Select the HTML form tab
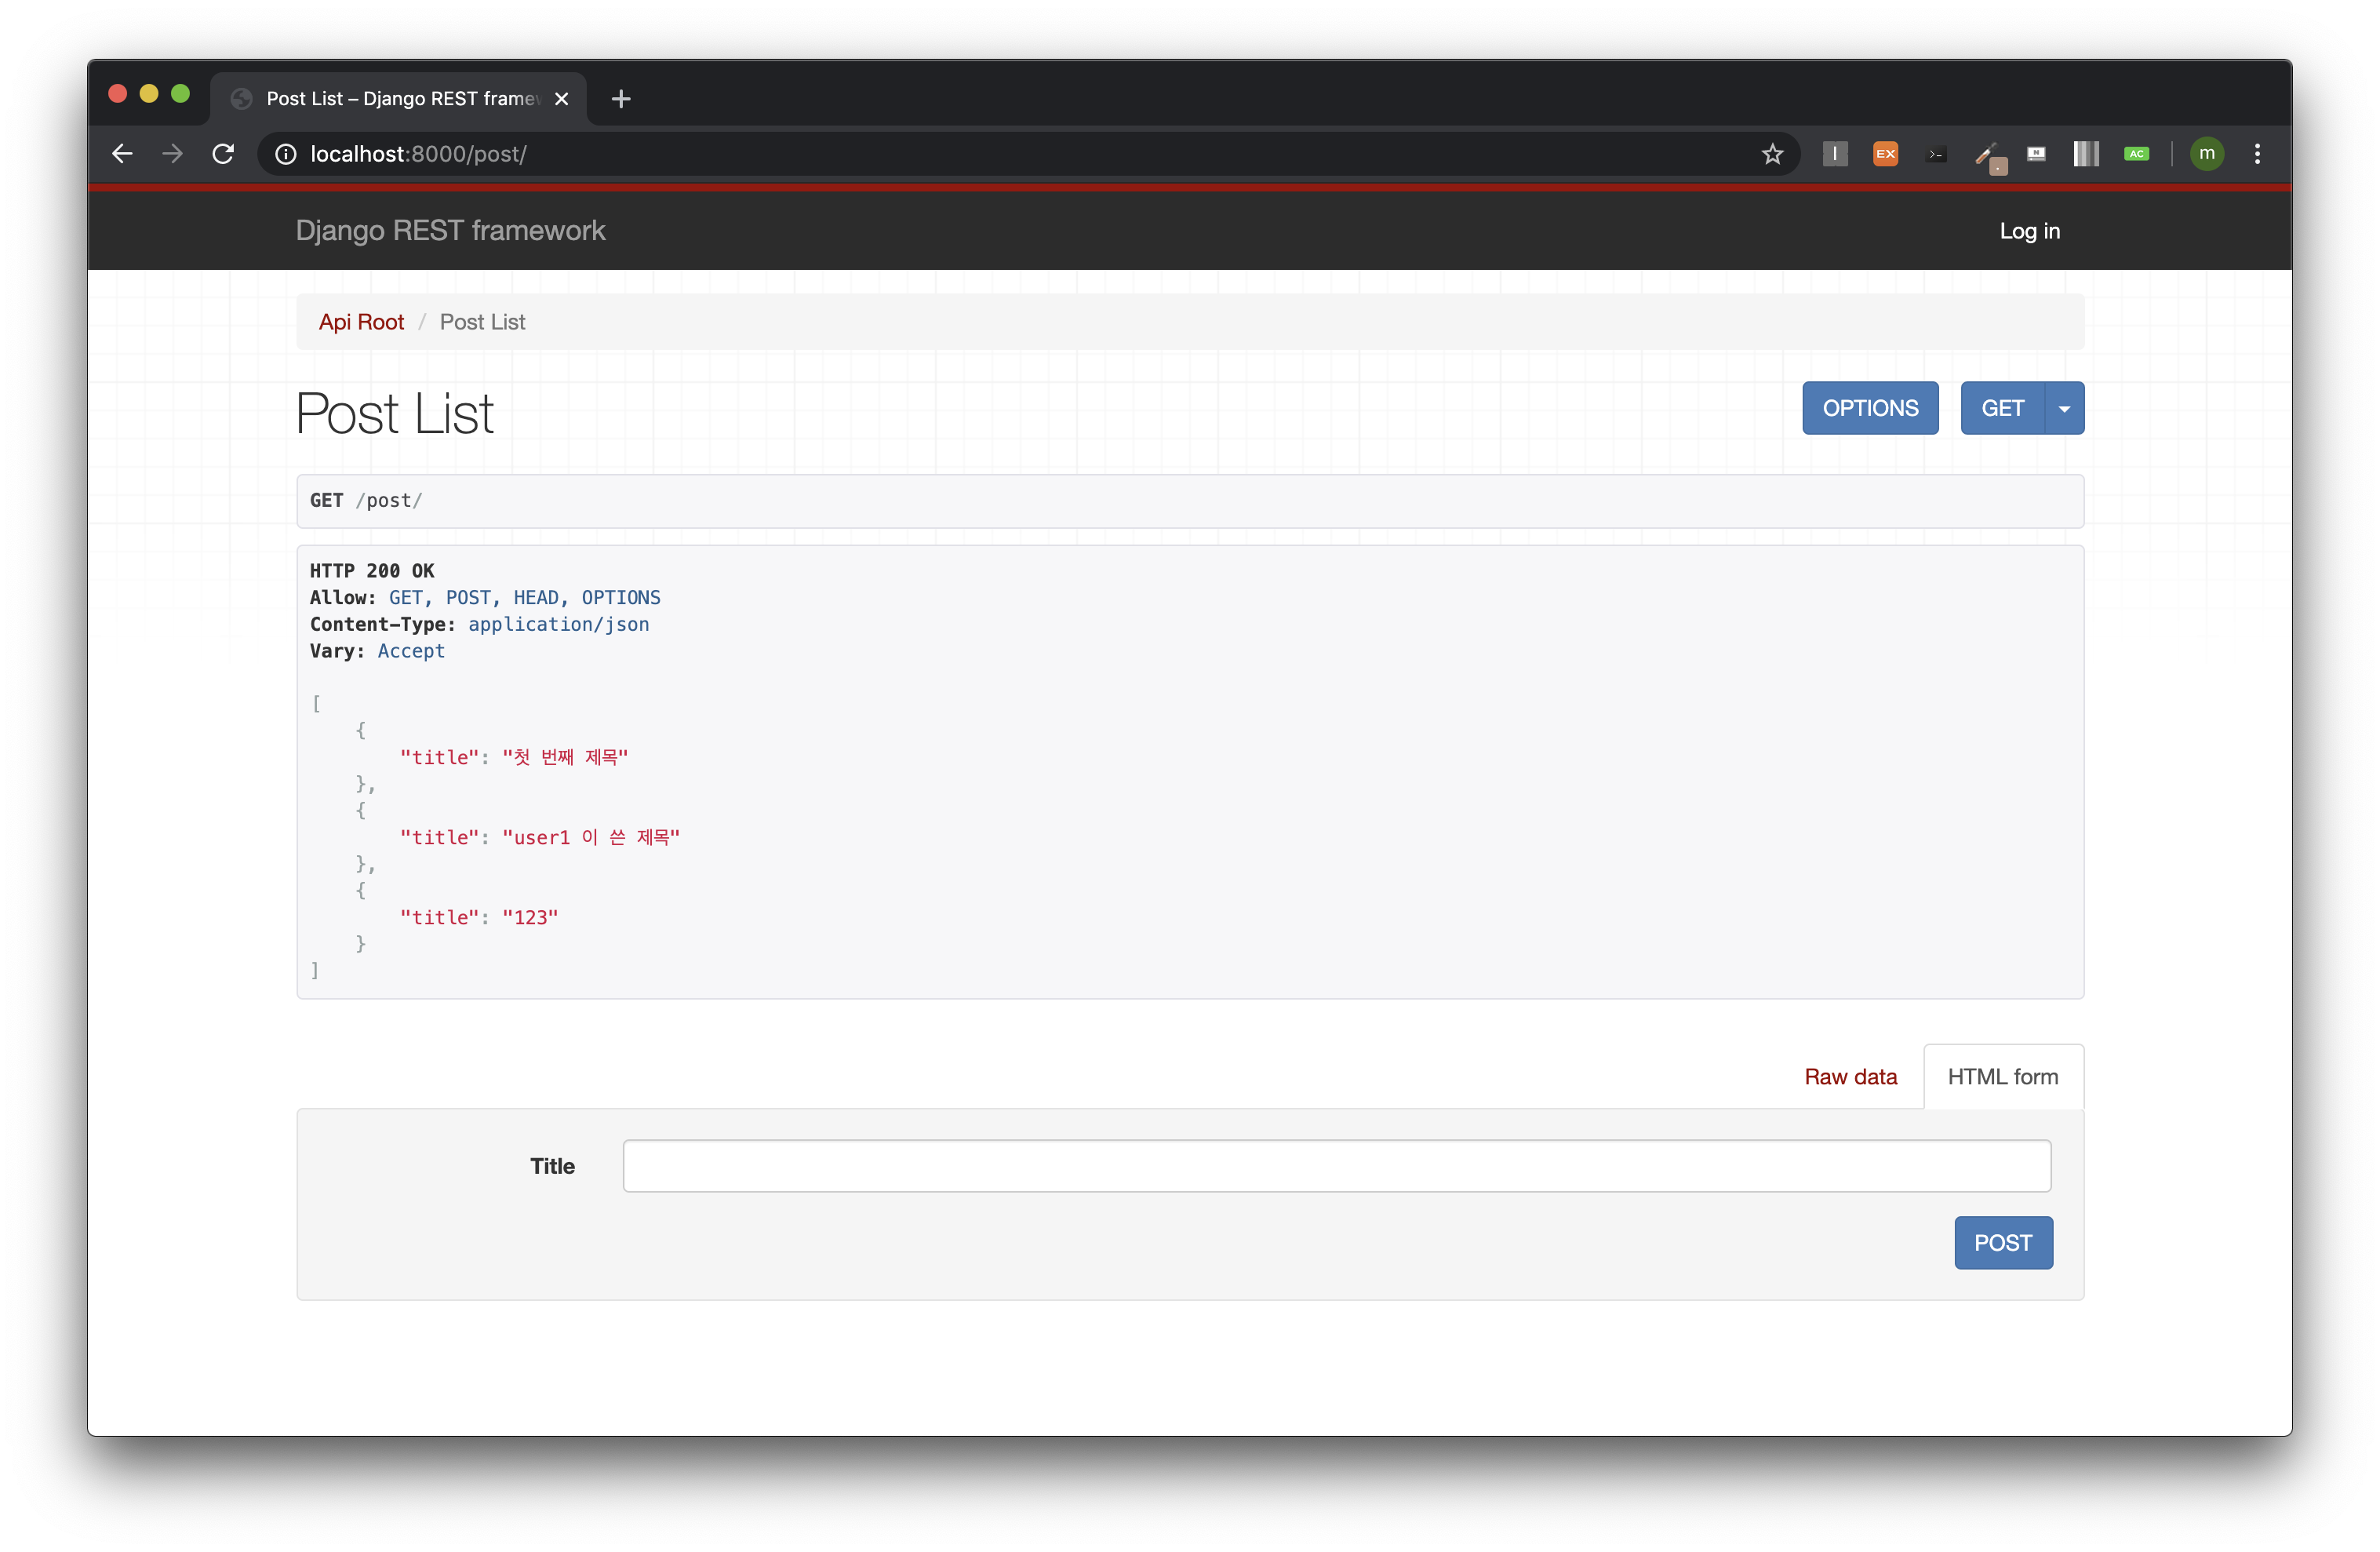 2002,1077
